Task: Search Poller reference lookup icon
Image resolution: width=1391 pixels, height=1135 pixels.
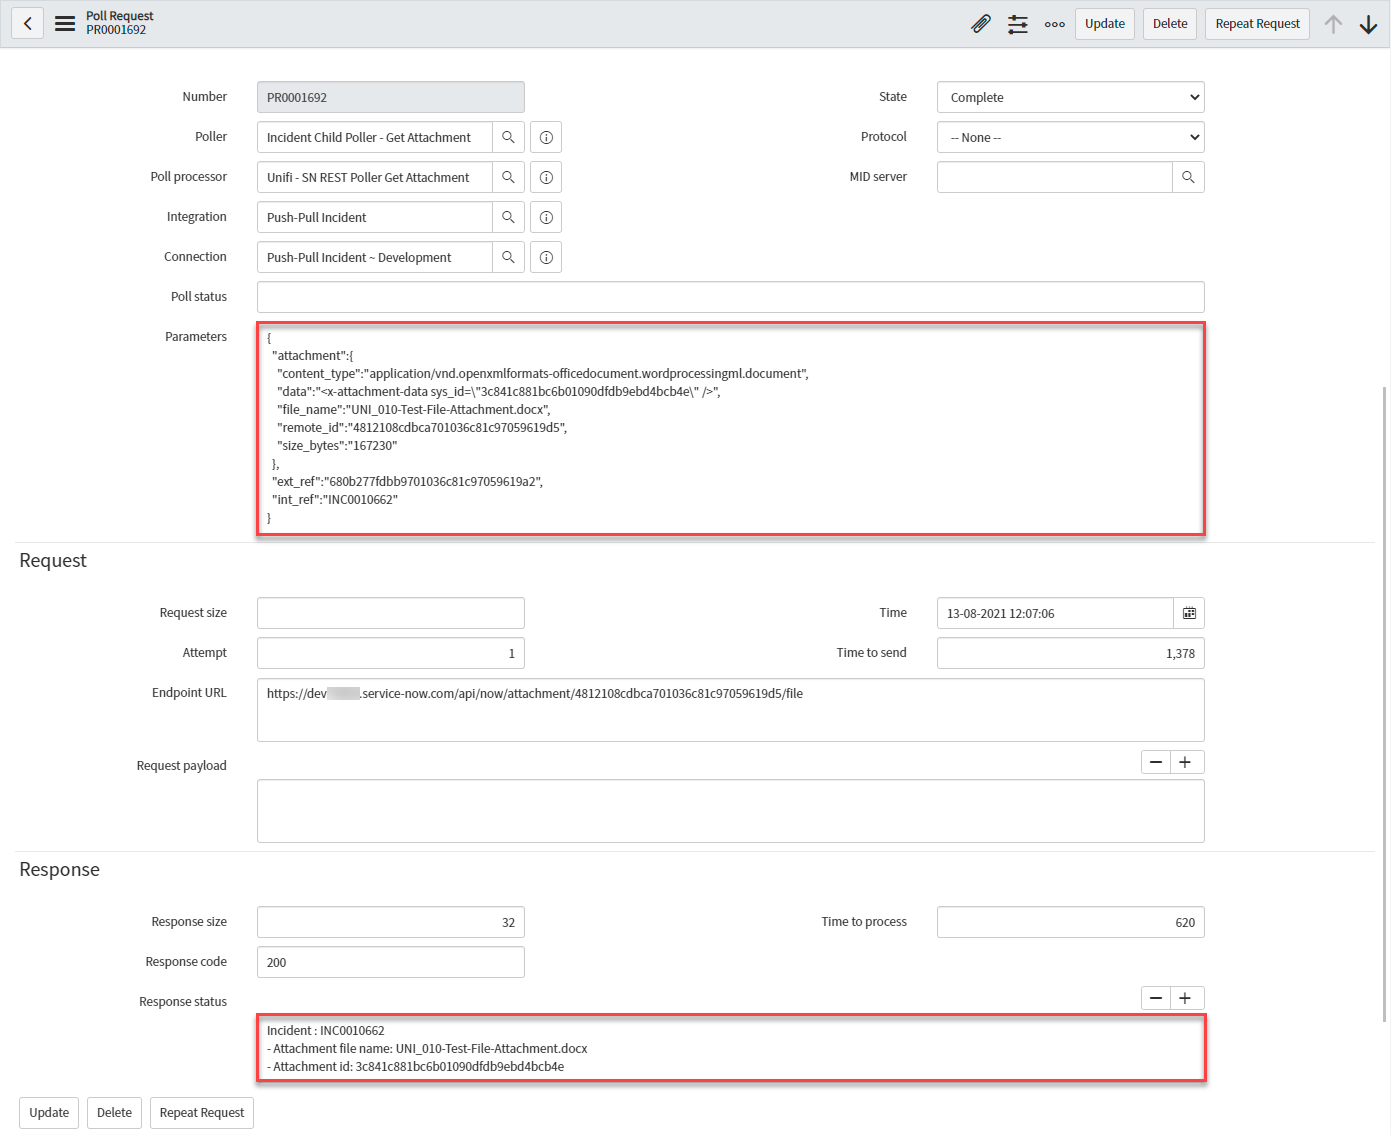Action: [x=508, y=137]
